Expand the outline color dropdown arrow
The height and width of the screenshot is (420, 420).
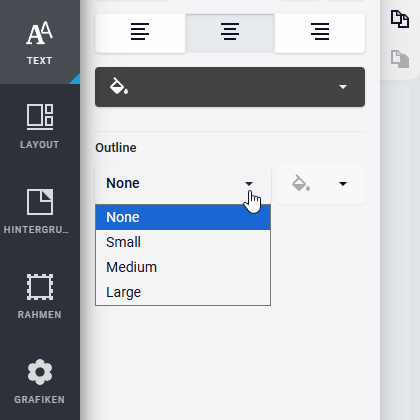pyautogui.click(x=343, y=184)
